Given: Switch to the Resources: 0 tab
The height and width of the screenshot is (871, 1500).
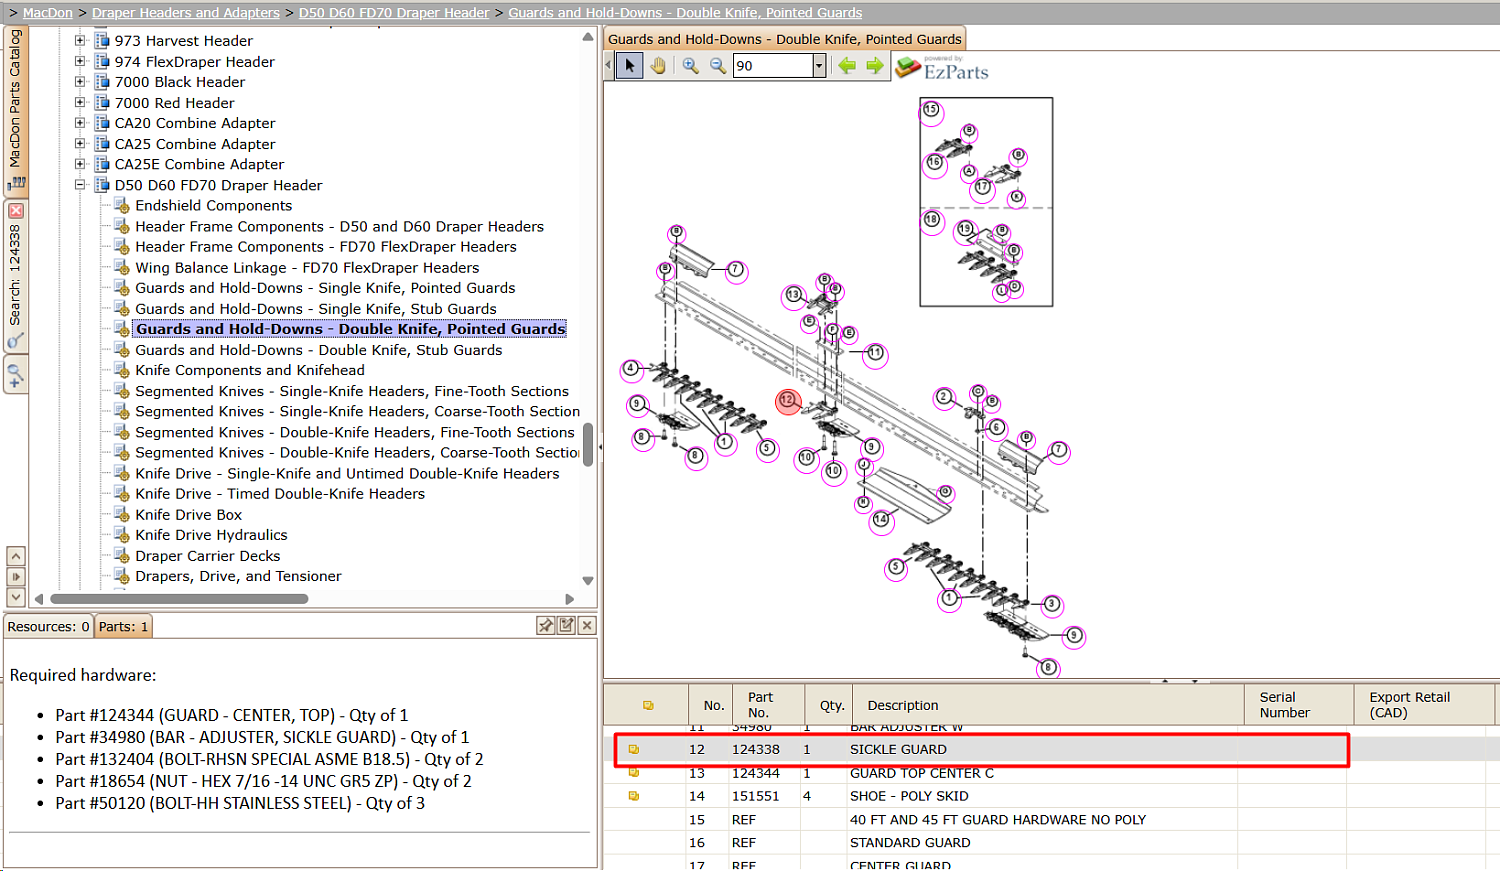Looking at the screenshot, I should coord(48,627).
